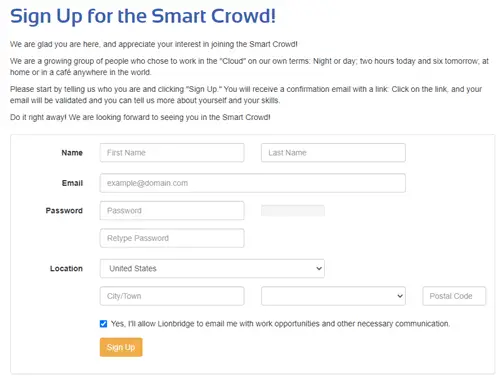Image resolution: width=500 pixels, height=379 pixels.
Task: Click the Retype Password field
Action: point(172,238)
